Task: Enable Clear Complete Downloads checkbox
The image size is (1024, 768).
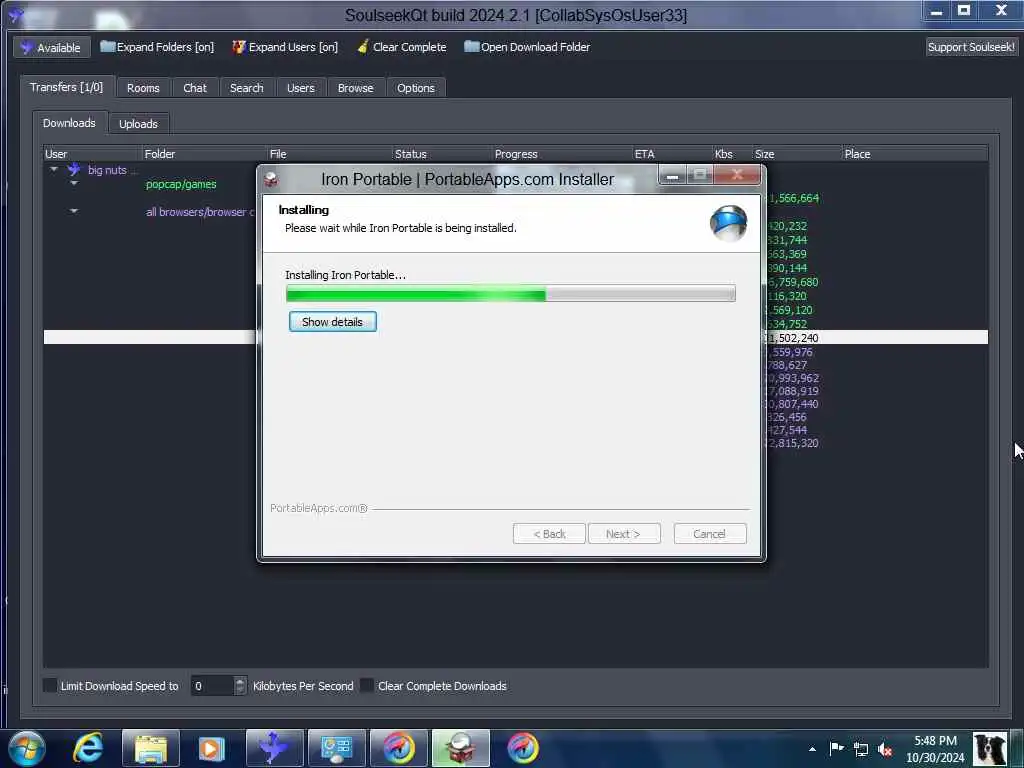Action: click(x=368, y=685)
